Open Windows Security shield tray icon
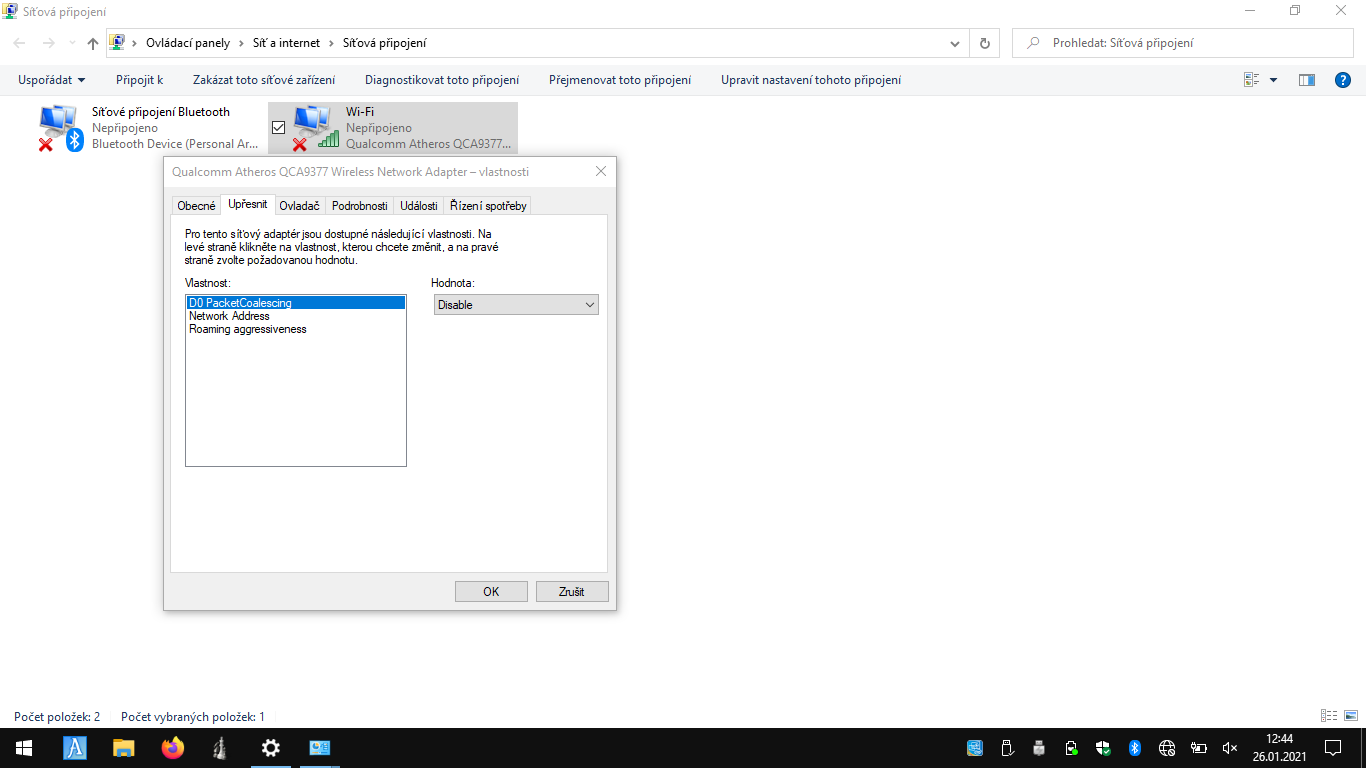Screen dimensions: 1366x768 (1103, 748)
